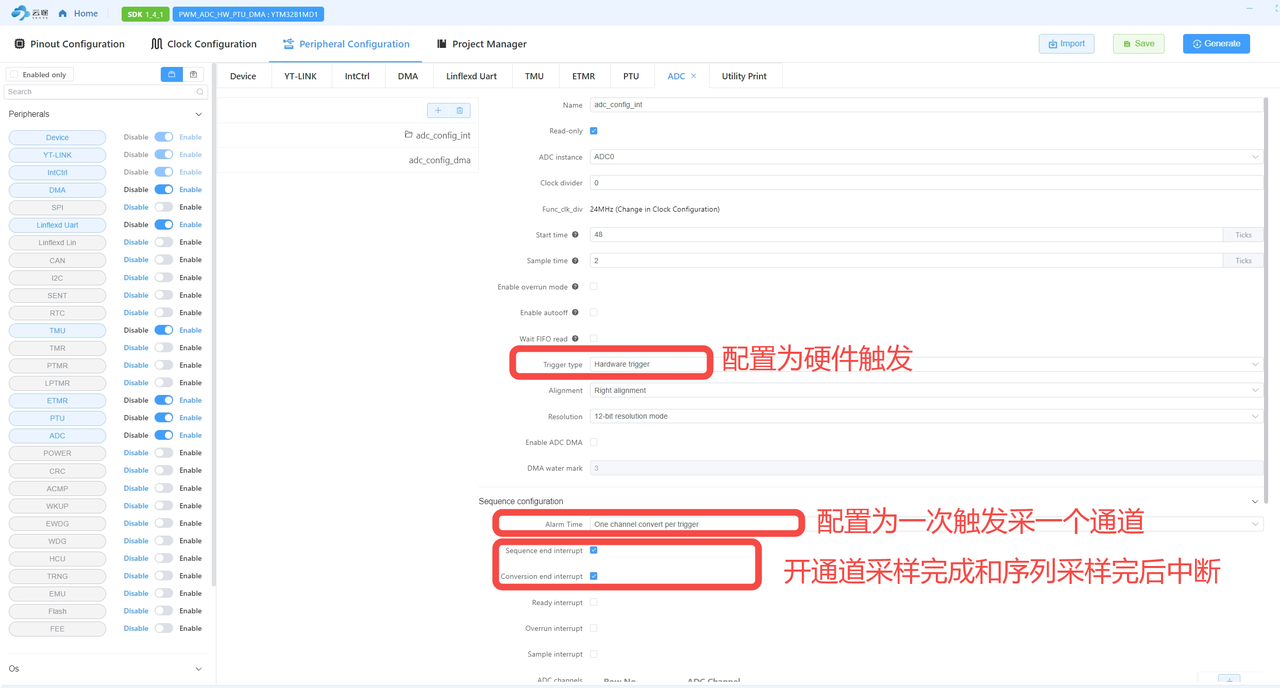Select the Linflexd Uart sidebar item
The height and width of the screenshot is (688, 1280).
(57, 225)
